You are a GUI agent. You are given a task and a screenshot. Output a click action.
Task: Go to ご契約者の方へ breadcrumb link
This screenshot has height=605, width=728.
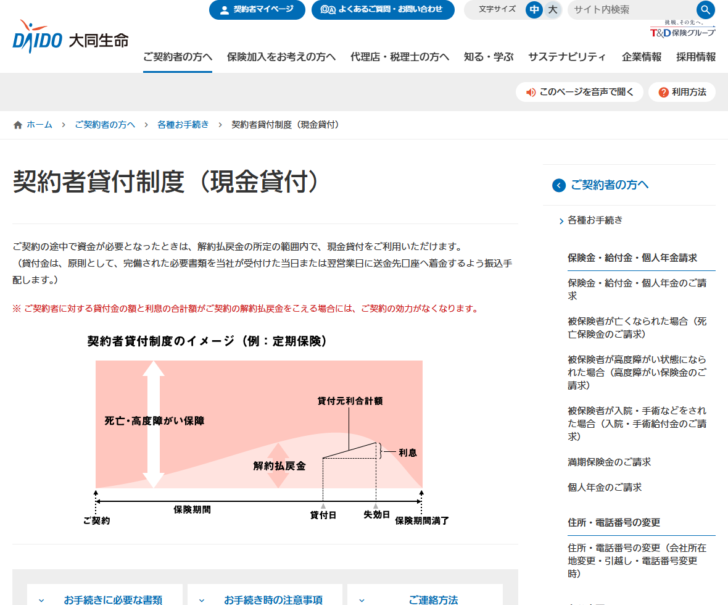click(105, 125)
